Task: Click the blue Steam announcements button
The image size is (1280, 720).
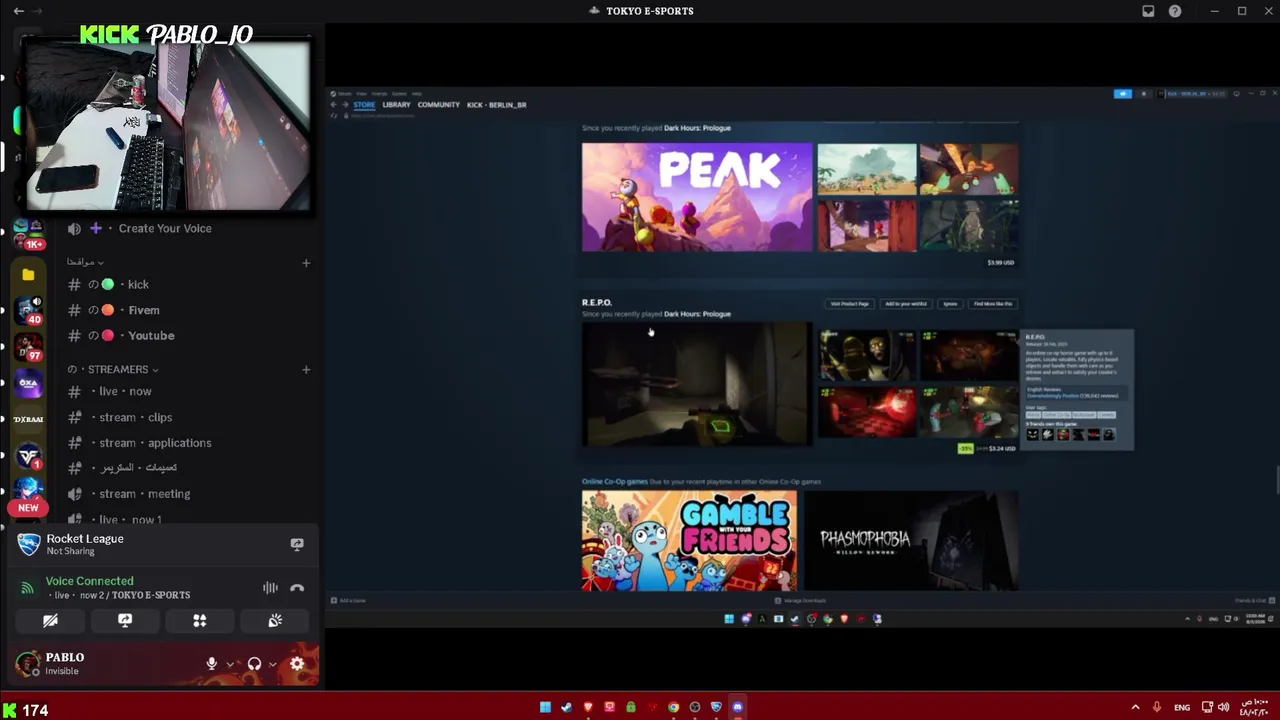Action: [1123, 94]
